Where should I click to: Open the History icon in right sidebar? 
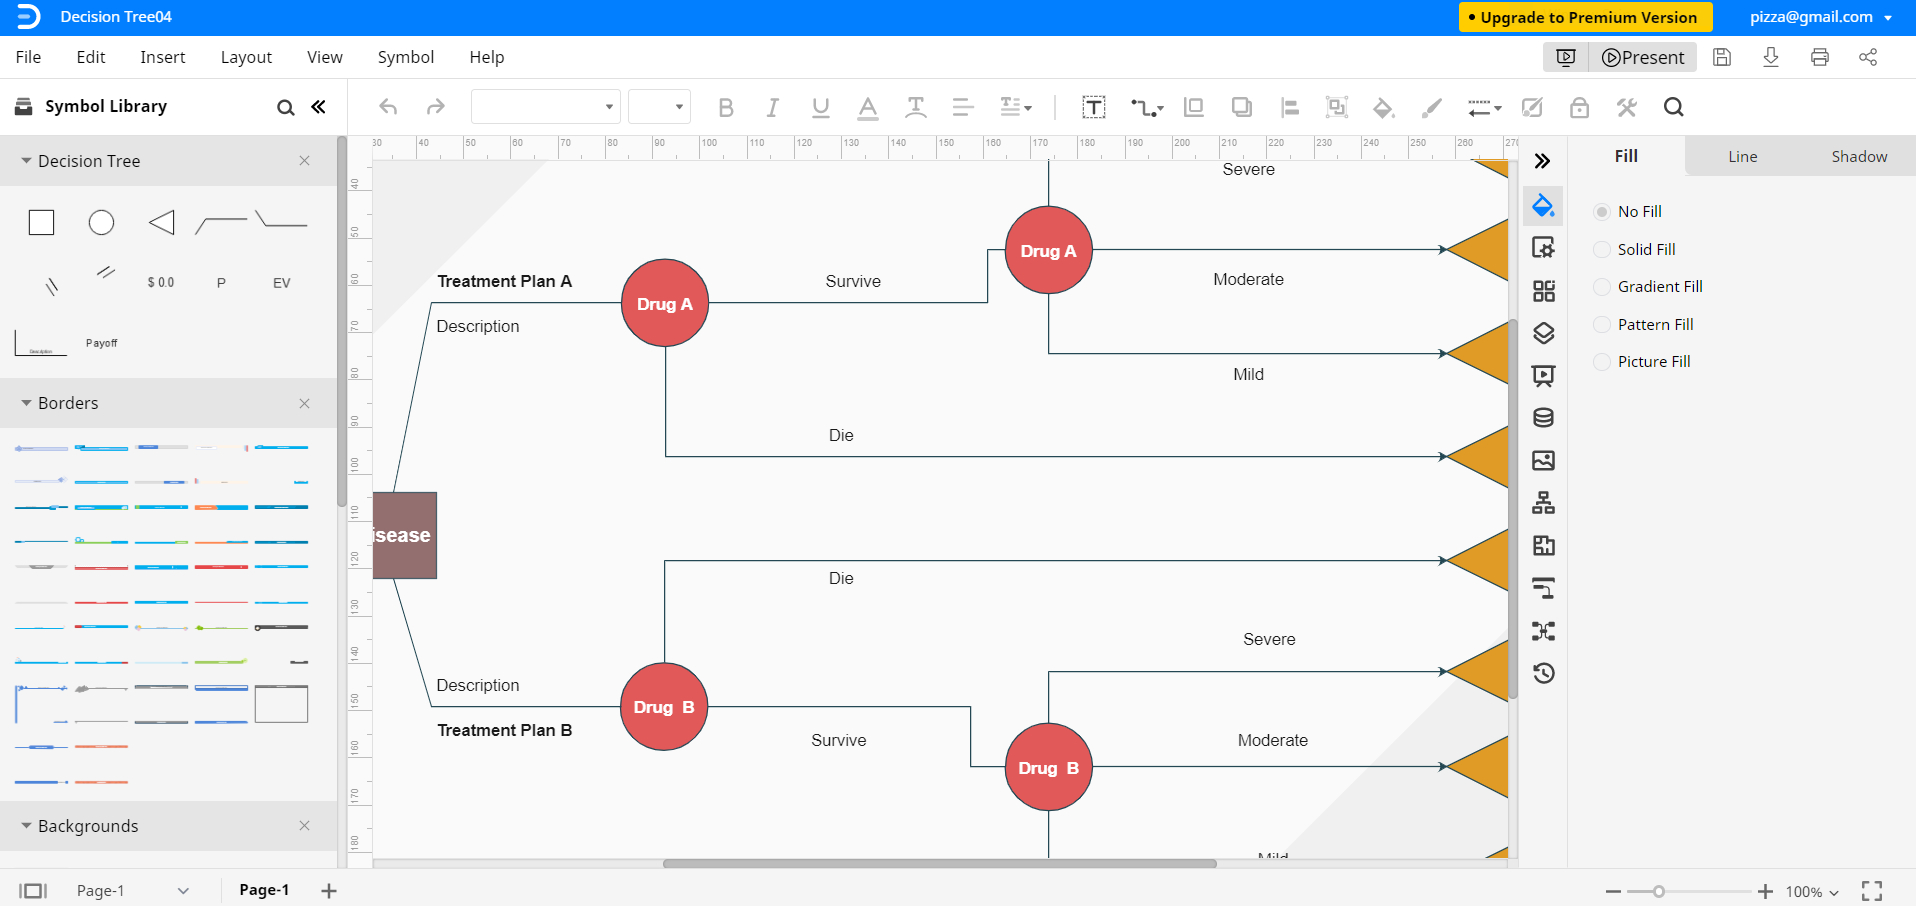[1543, 673]
